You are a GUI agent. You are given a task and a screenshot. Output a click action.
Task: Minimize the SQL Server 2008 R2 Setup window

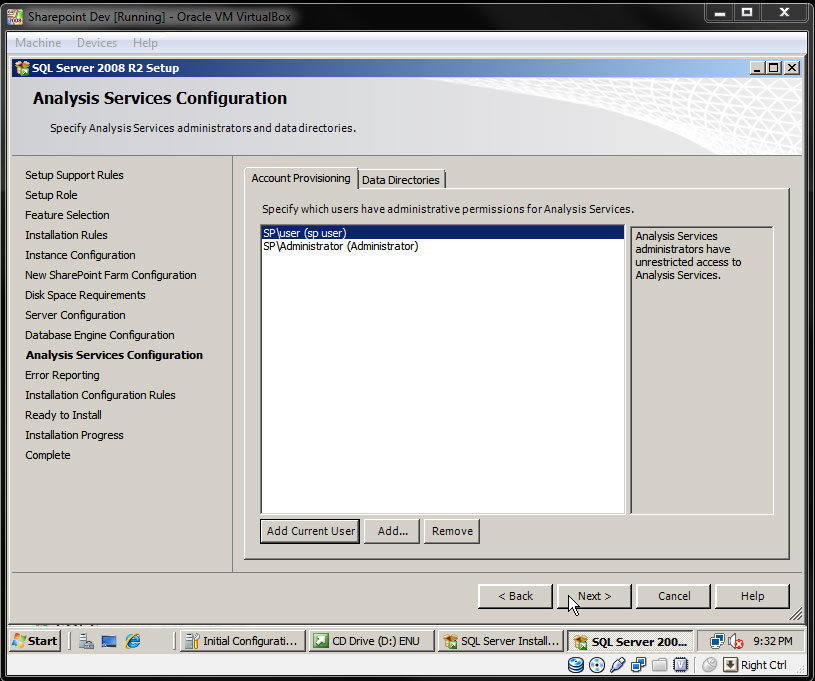[x=758, y=68]
